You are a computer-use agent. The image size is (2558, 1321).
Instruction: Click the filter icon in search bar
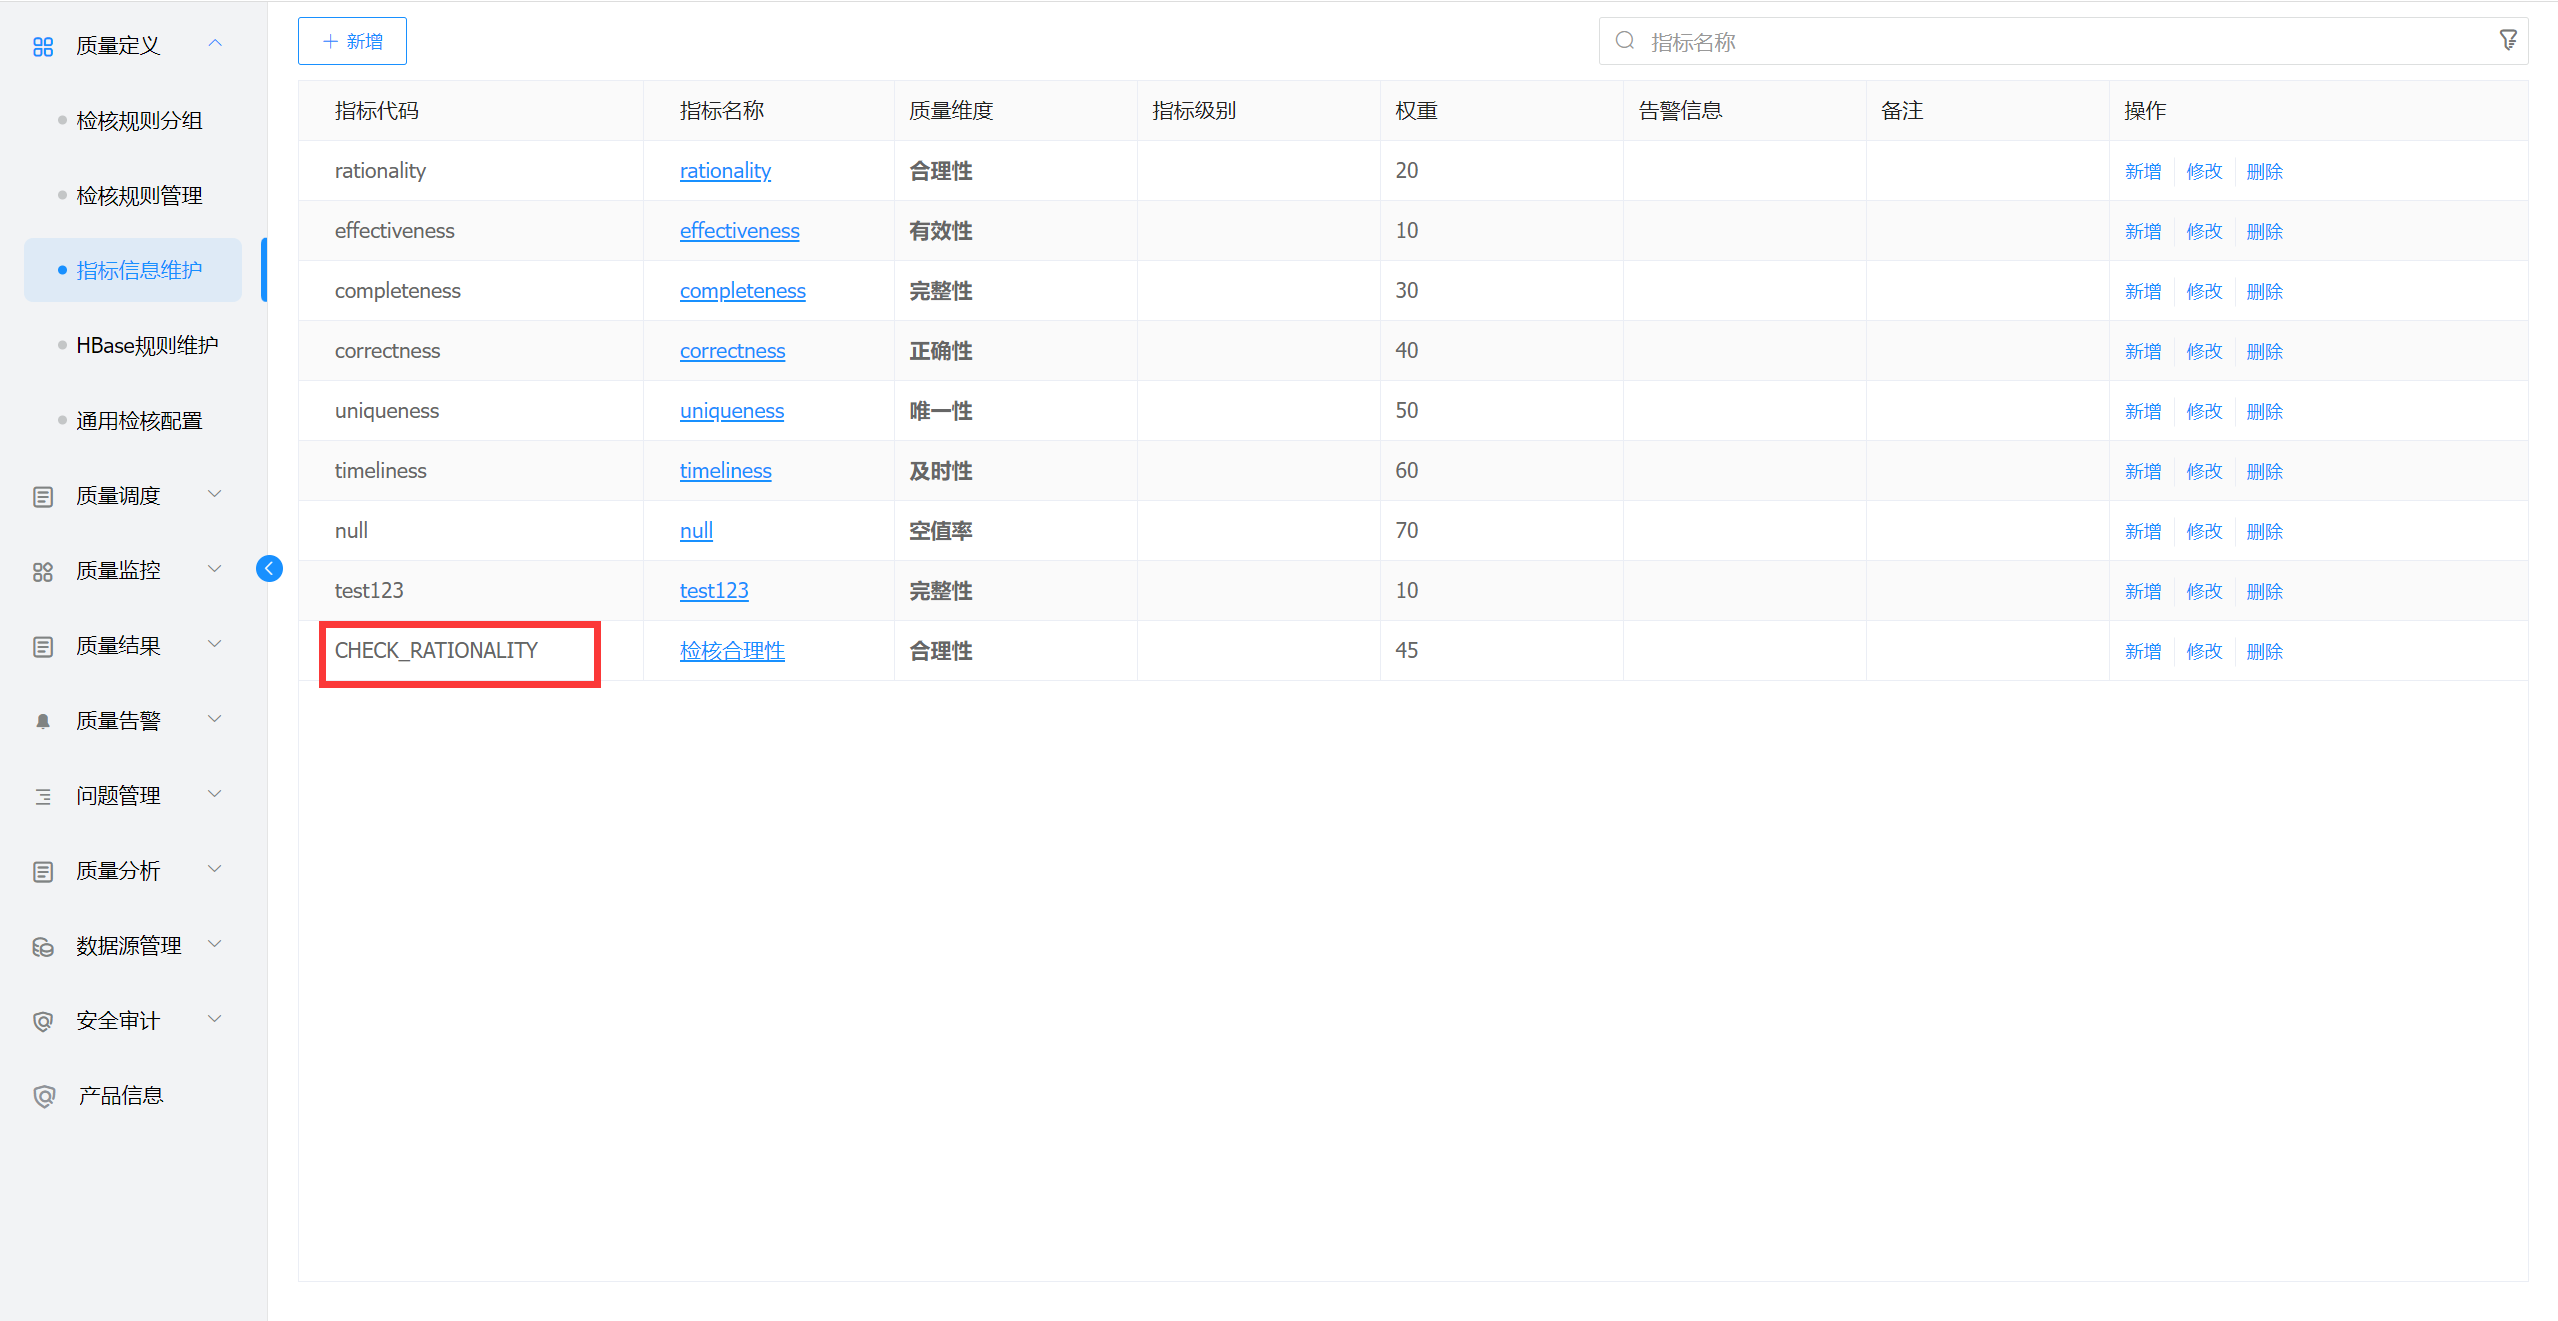tap(2507, 40)
